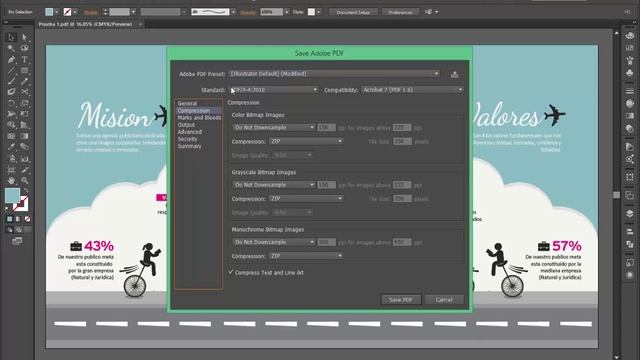Select the Zoom tool

tap(25, 180)
